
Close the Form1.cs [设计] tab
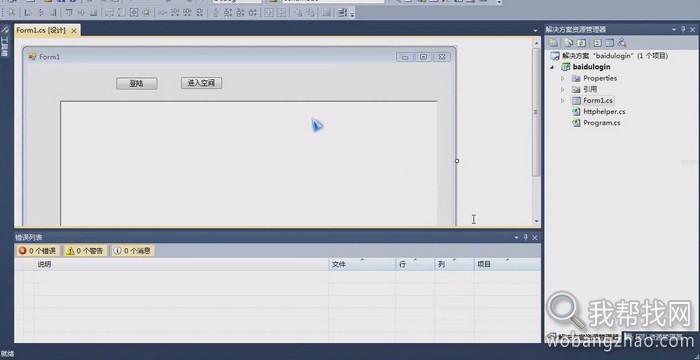click(74, 30)
